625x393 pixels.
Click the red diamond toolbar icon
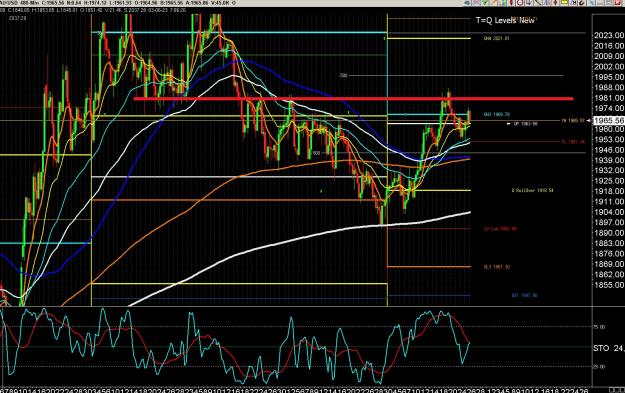coord(555,2)
